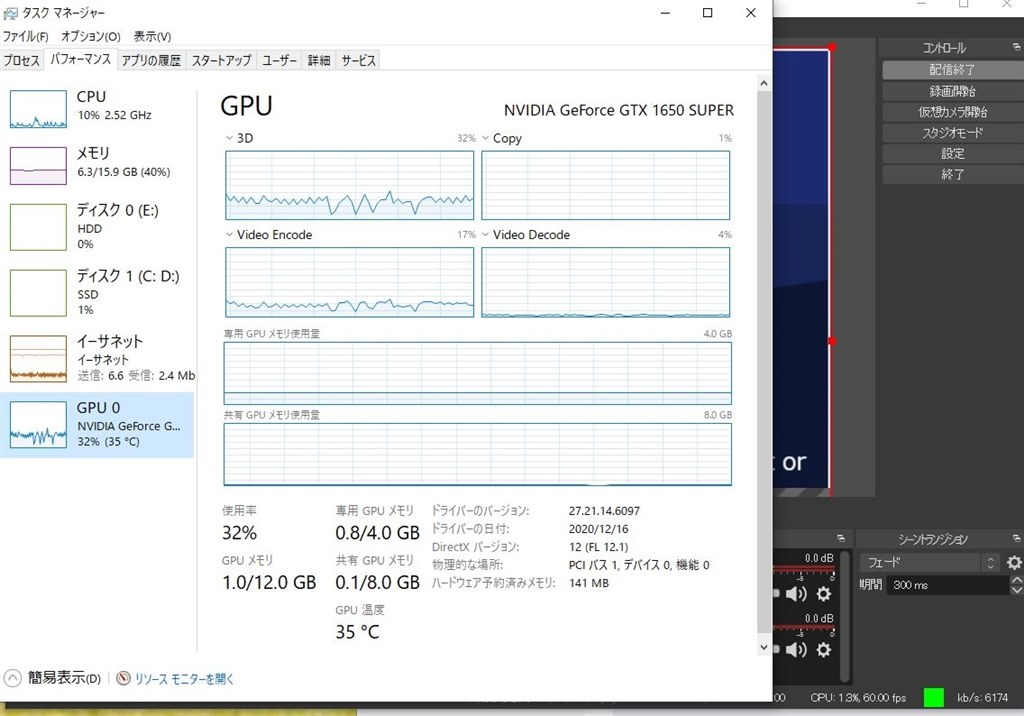Mute the upper audio source speaker icon
This screenshot has width=1024, height=716.
pos(796,594)
